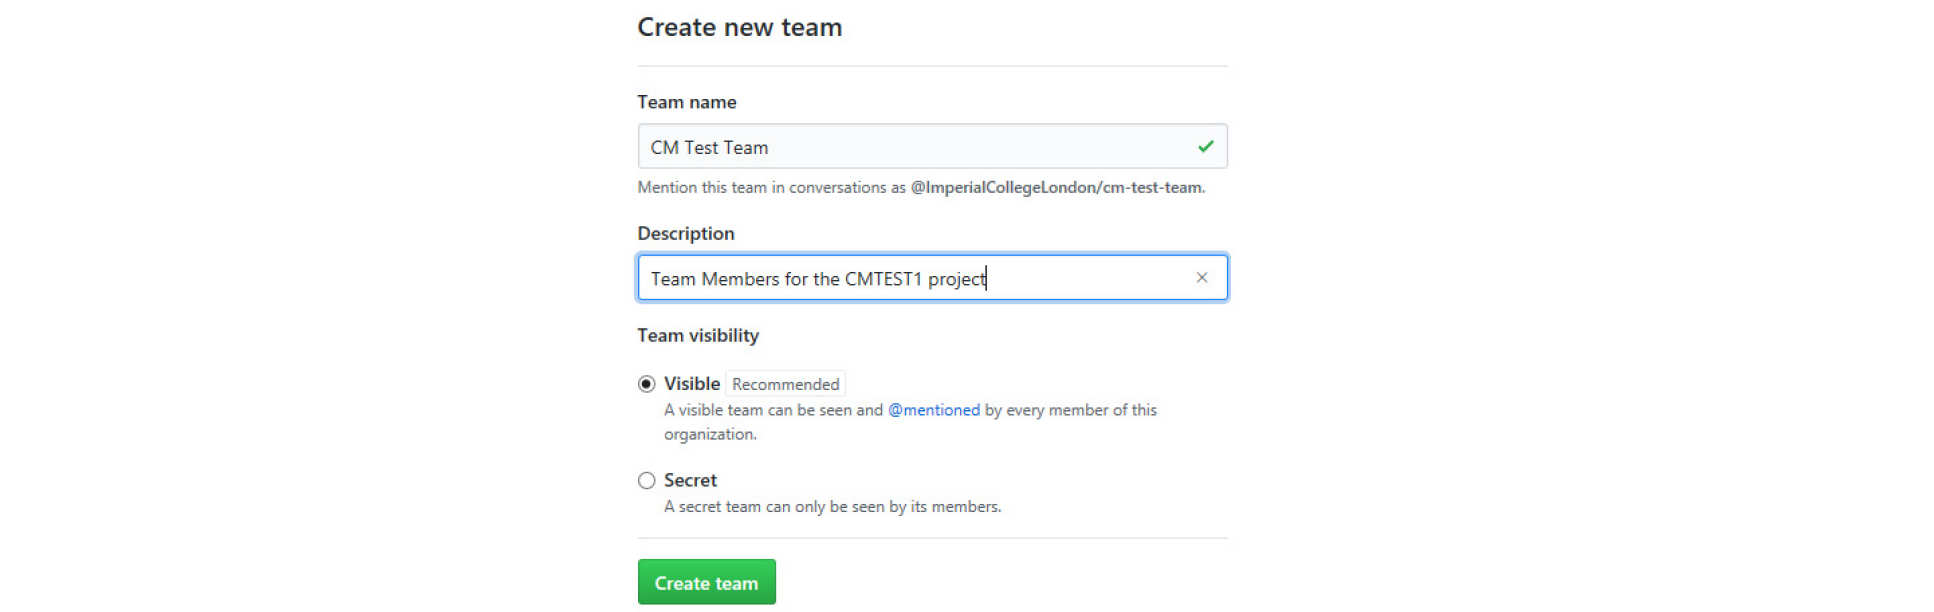This screenshot has height=612, width=1934.
Task: Click the Team name field label
Action: tap(686, 102)
